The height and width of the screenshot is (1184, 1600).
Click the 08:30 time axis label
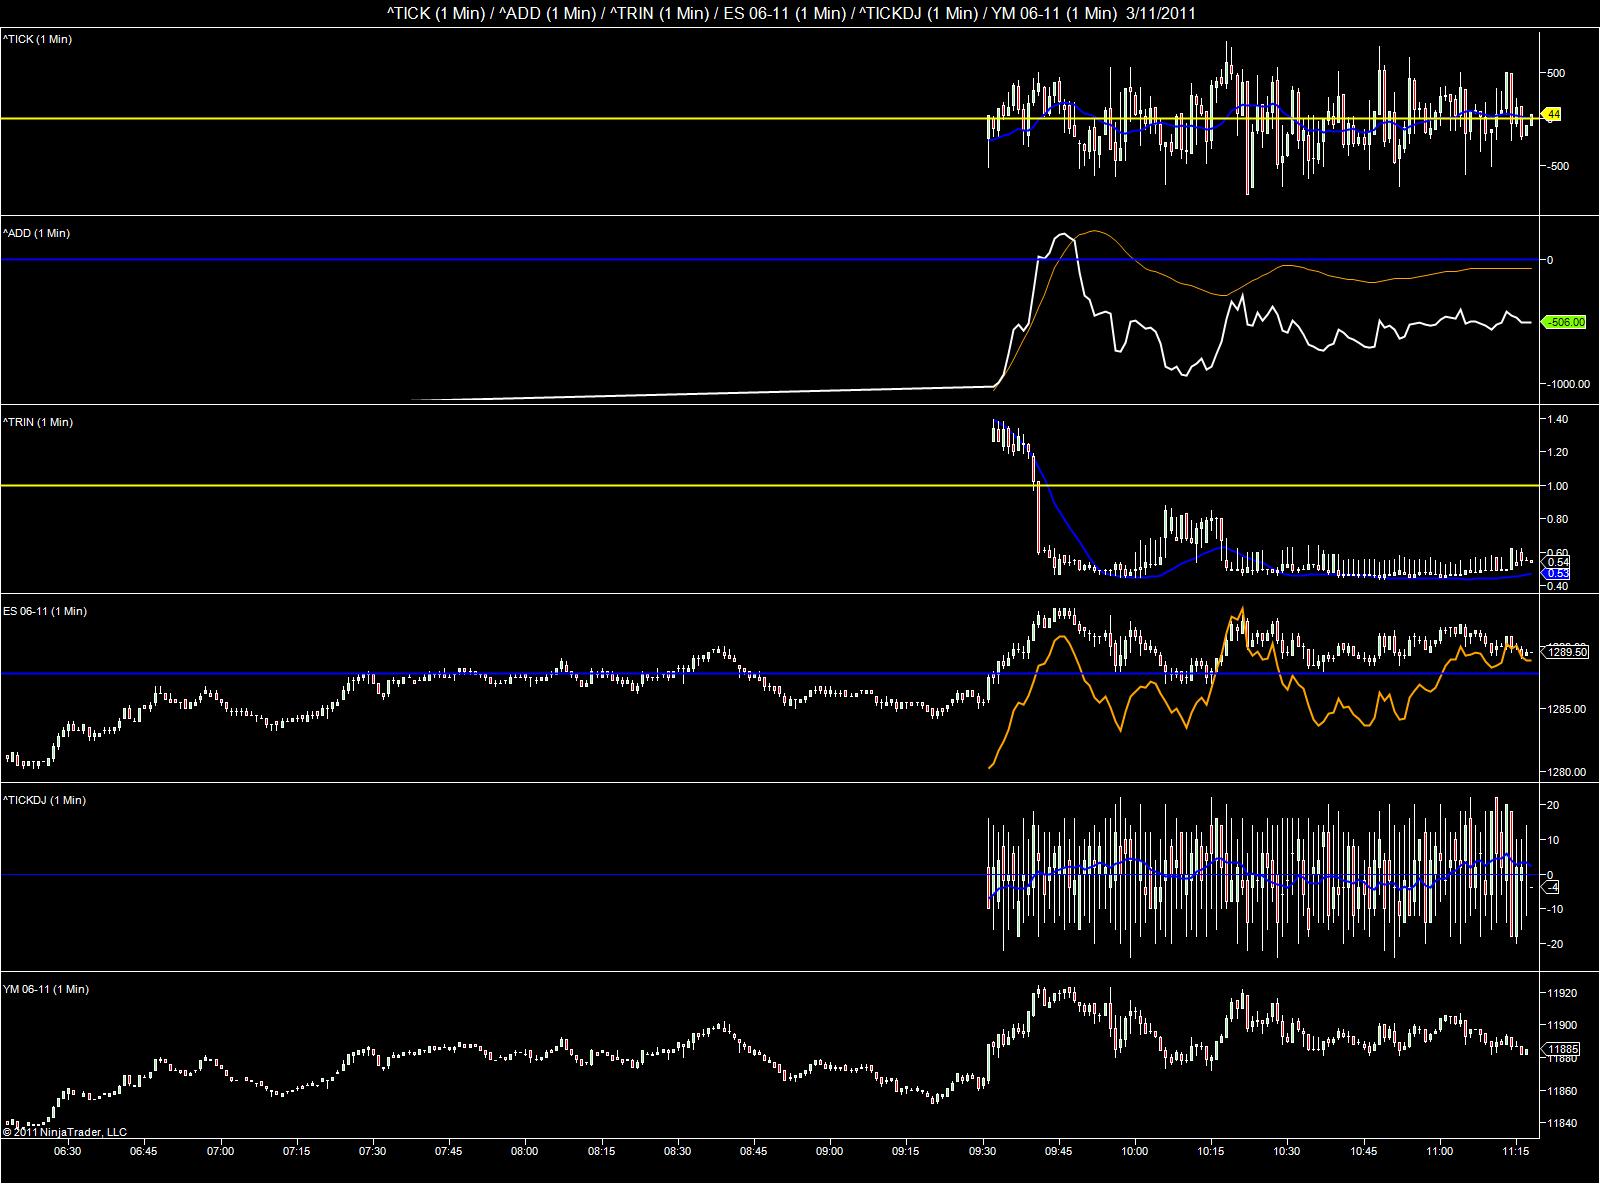pyautogui.click(x=677, y=1151)
